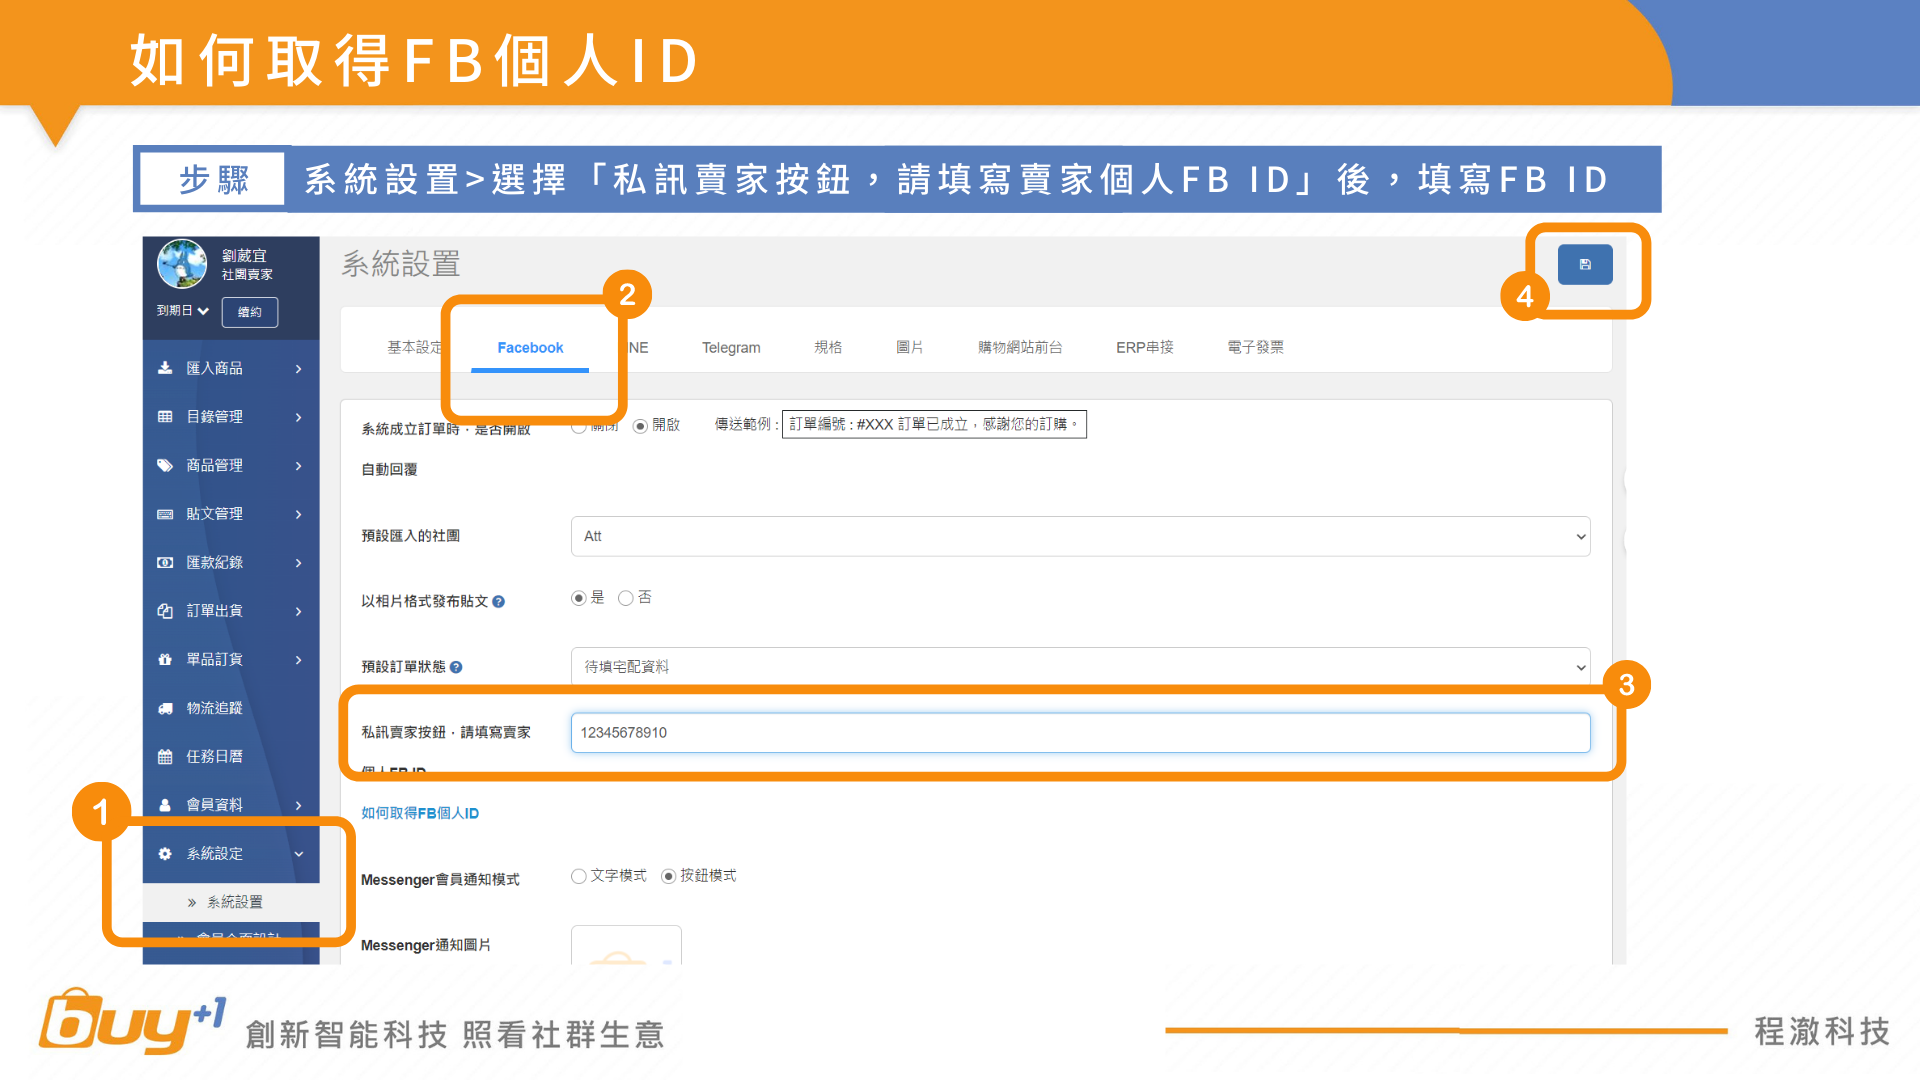
Task: Click the 系統設定 gear icon
Action: (x=165, y=854)
